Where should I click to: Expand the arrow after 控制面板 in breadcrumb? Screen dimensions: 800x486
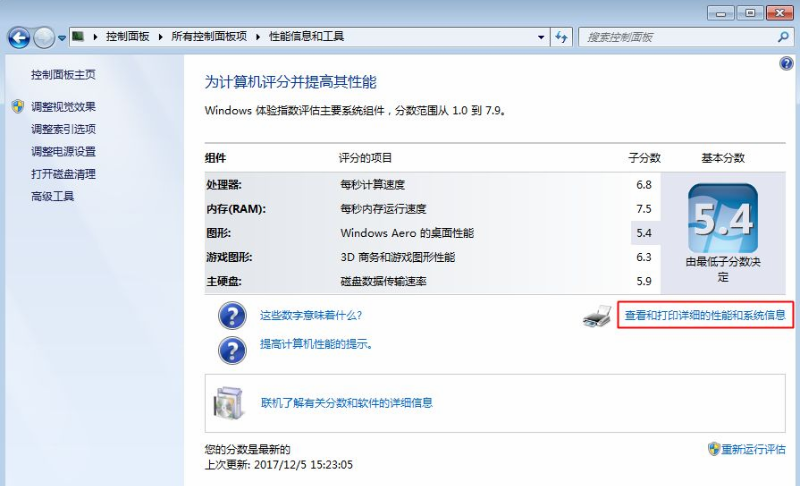pyautogui.click(x=159, y=37)
